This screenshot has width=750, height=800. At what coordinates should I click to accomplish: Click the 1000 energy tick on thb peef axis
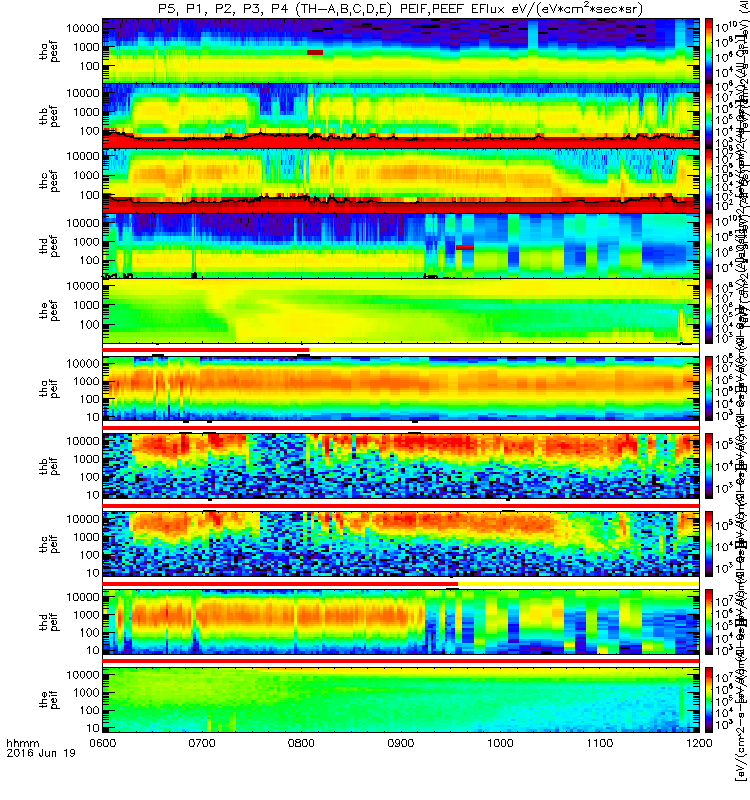click(x=85, y=112)
